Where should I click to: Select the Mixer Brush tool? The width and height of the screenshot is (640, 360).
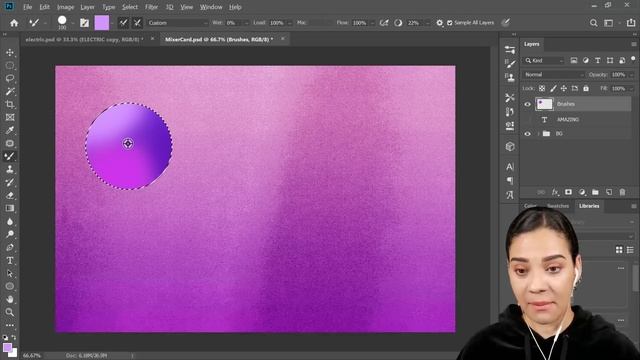tap(10, 156)
